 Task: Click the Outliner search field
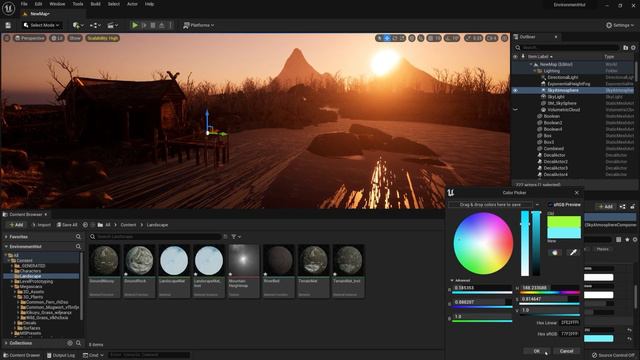pos(567,47)
